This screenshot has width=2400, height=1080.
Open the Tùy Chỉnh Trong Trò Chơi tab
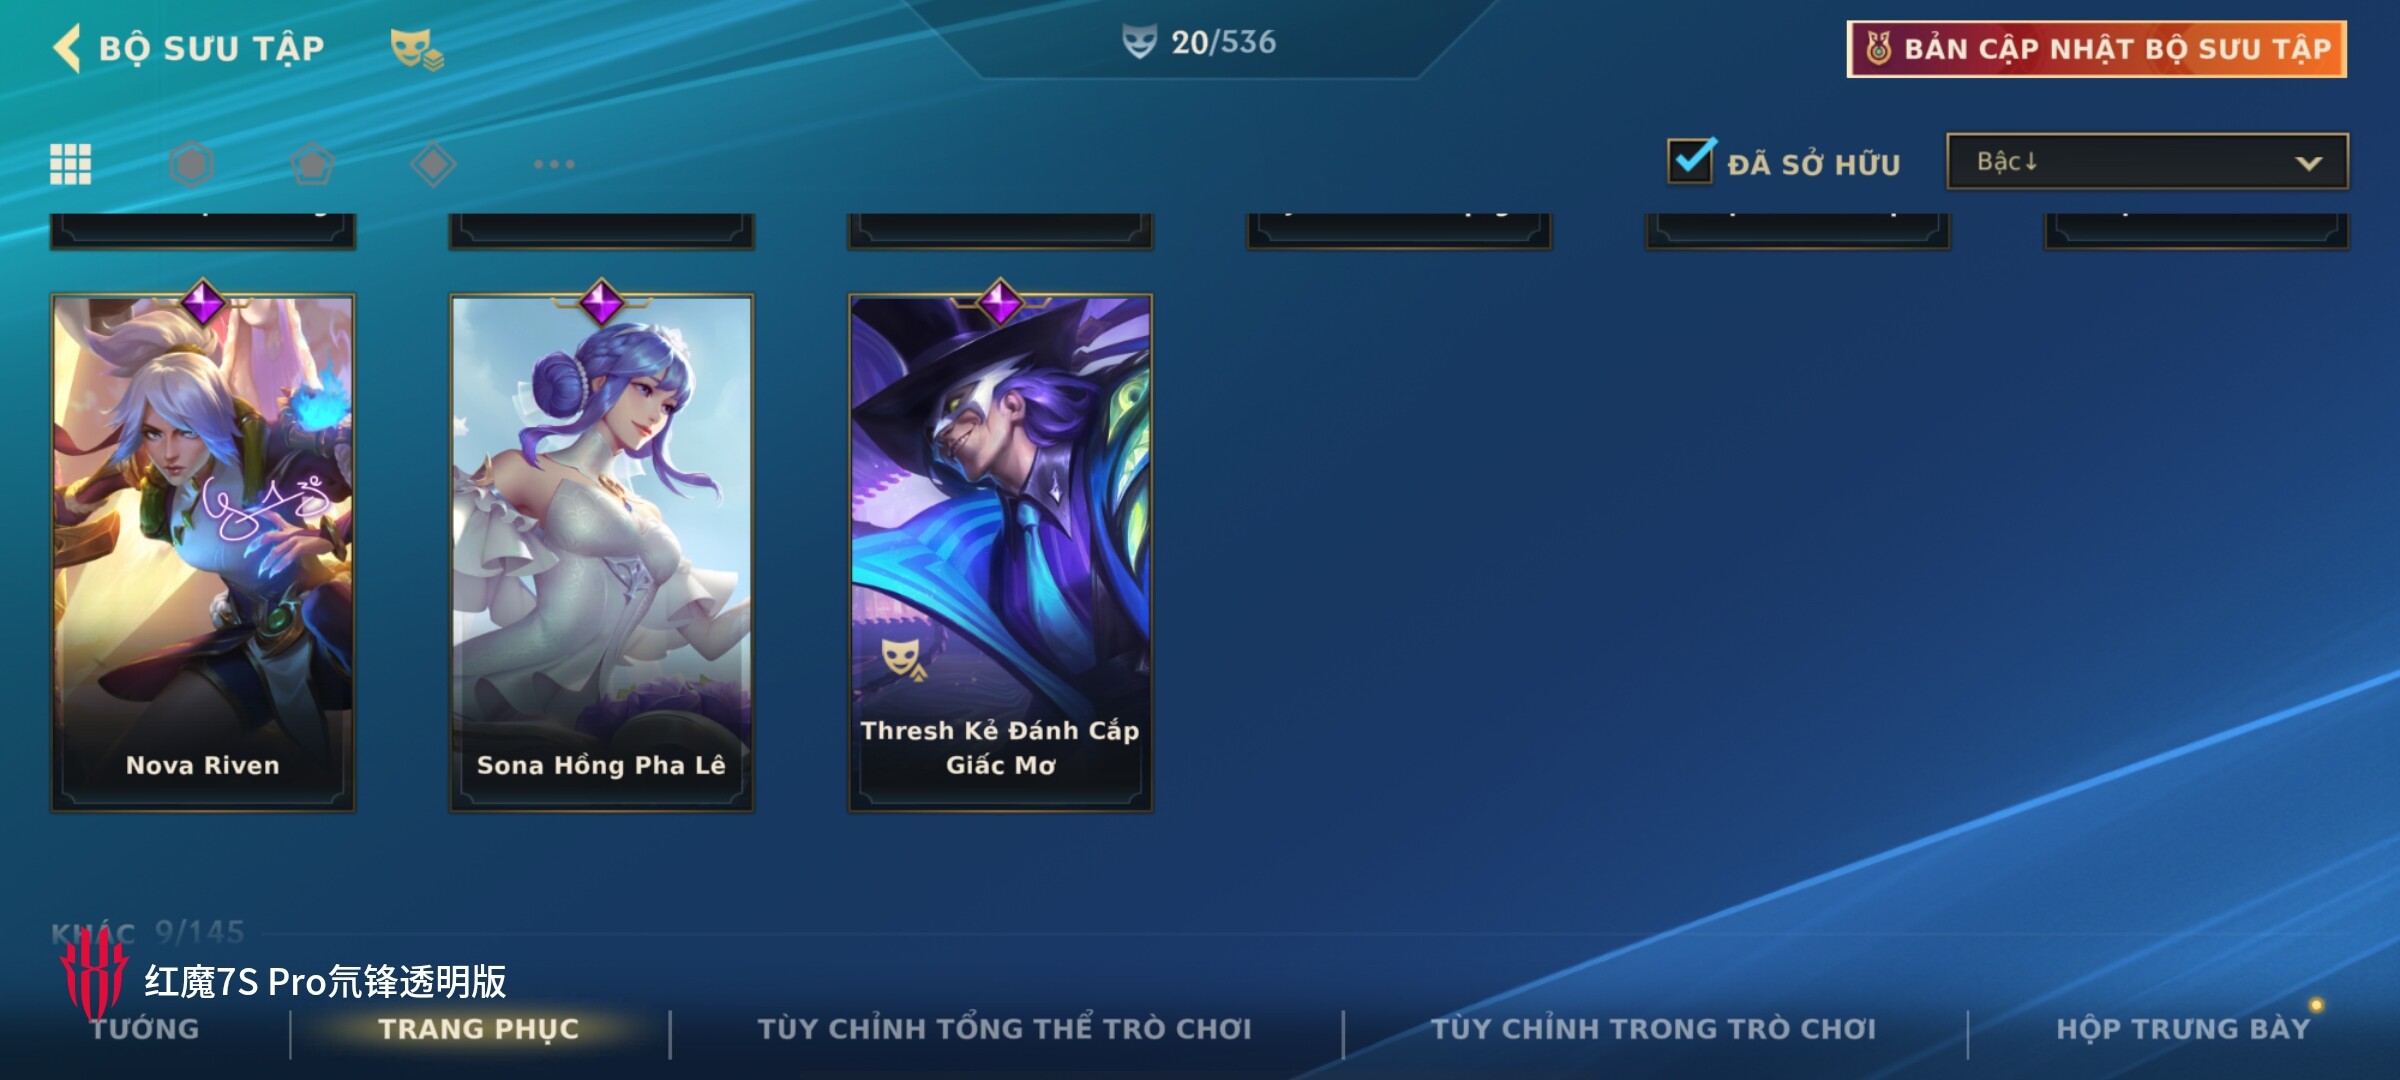[1653, 1029]
